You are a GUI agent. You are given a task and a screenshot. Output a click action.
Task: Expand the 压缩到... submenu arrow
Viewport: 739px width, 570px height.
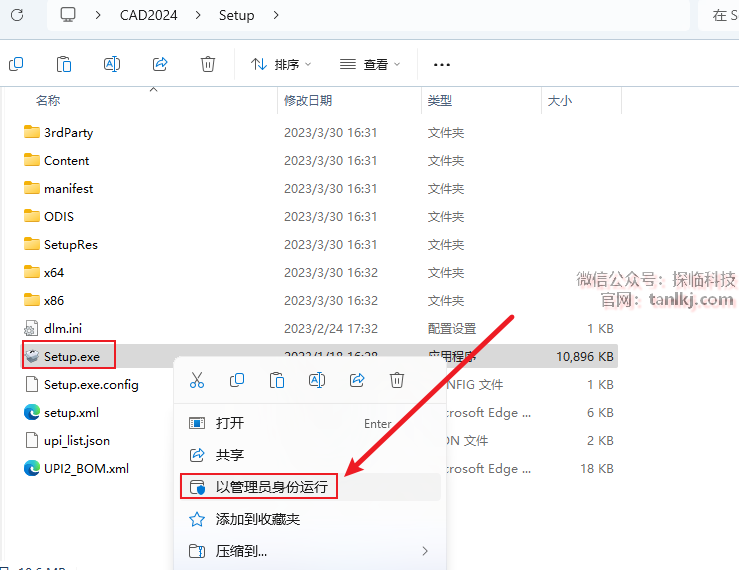pos(425,551)
